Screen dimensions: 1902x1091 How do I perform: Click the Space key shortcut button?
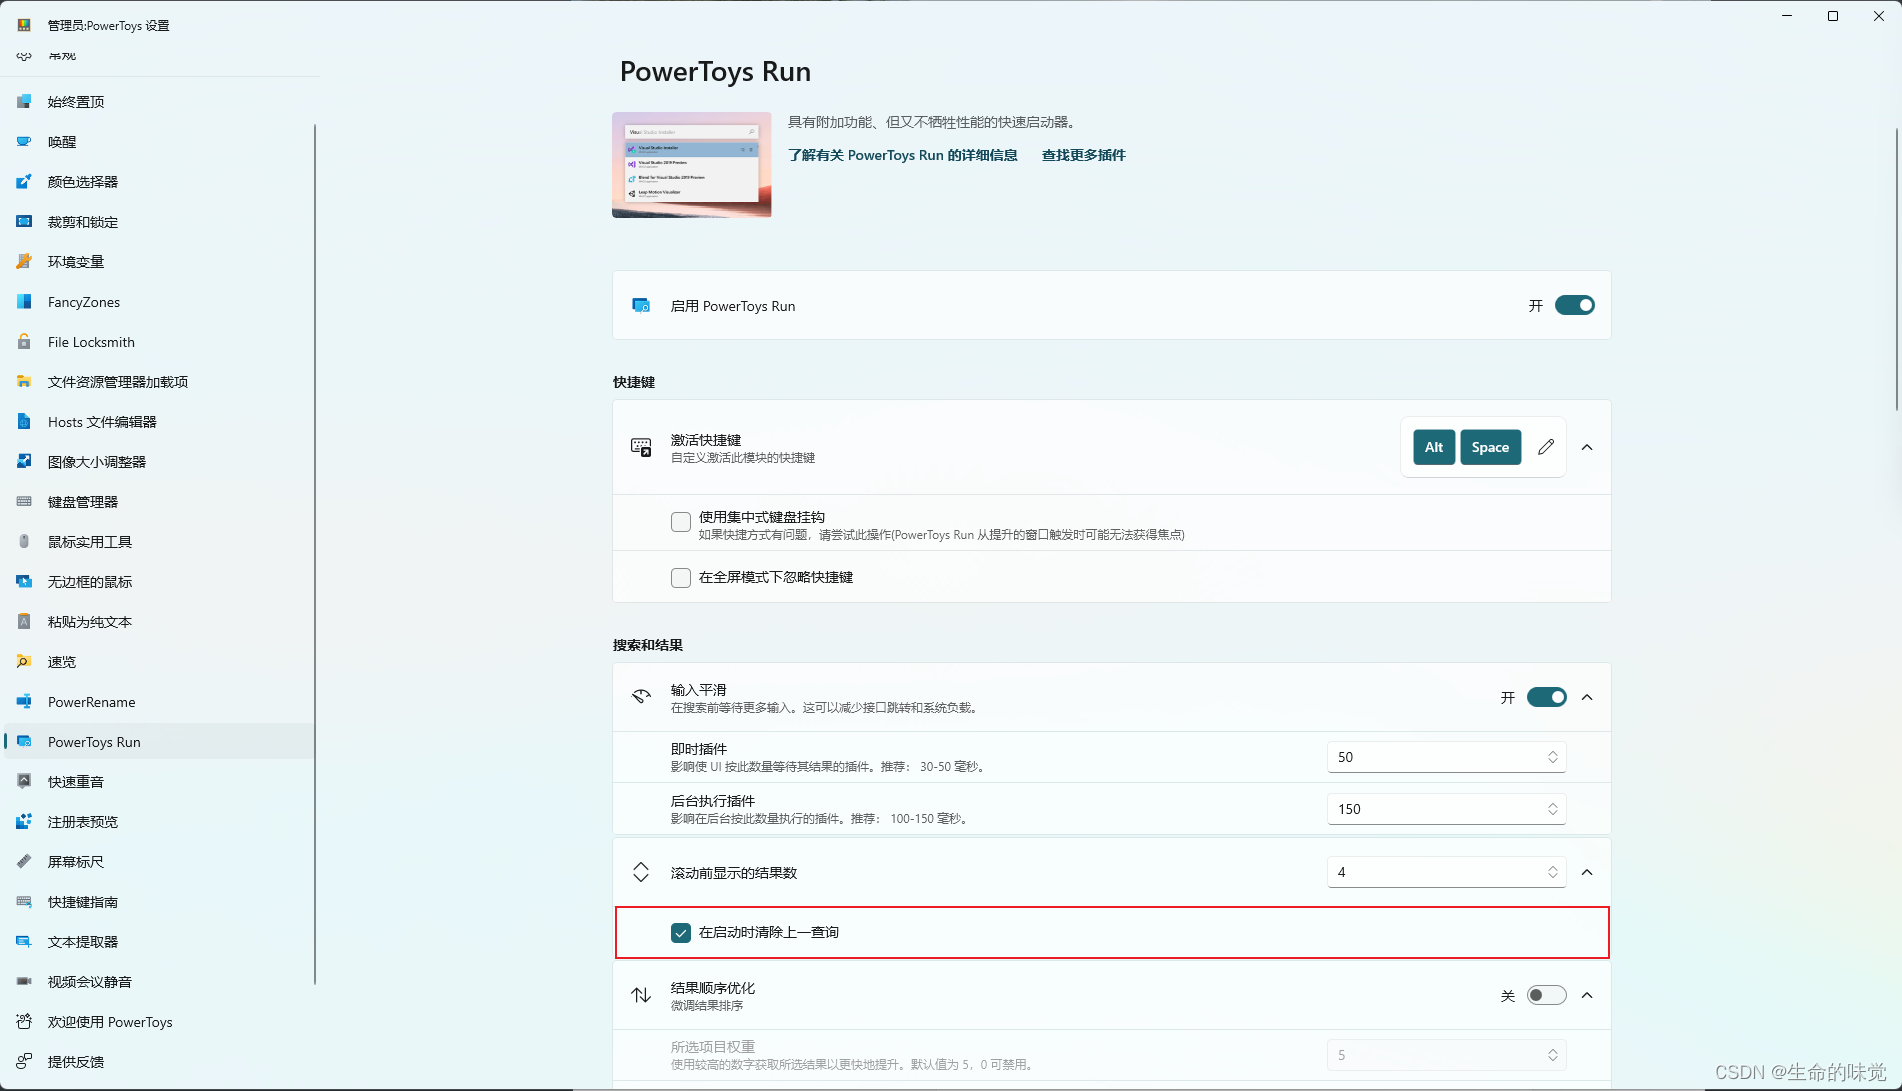tap(1490, 447)
